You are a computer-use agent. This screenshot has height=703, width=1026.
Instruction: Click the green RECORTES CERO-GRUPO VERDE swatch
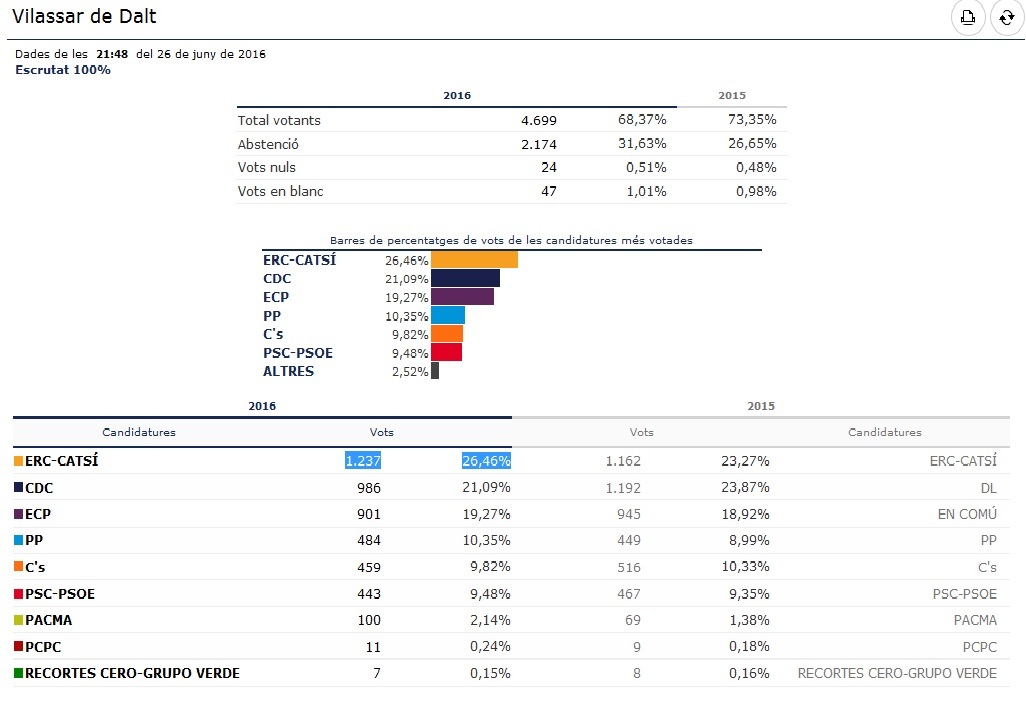[x=18, y=673]
